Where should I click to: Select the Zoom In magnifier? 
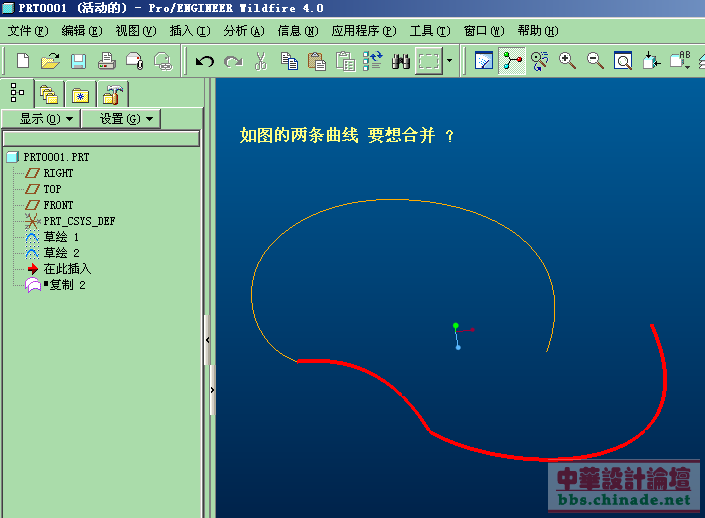point(567,61)
